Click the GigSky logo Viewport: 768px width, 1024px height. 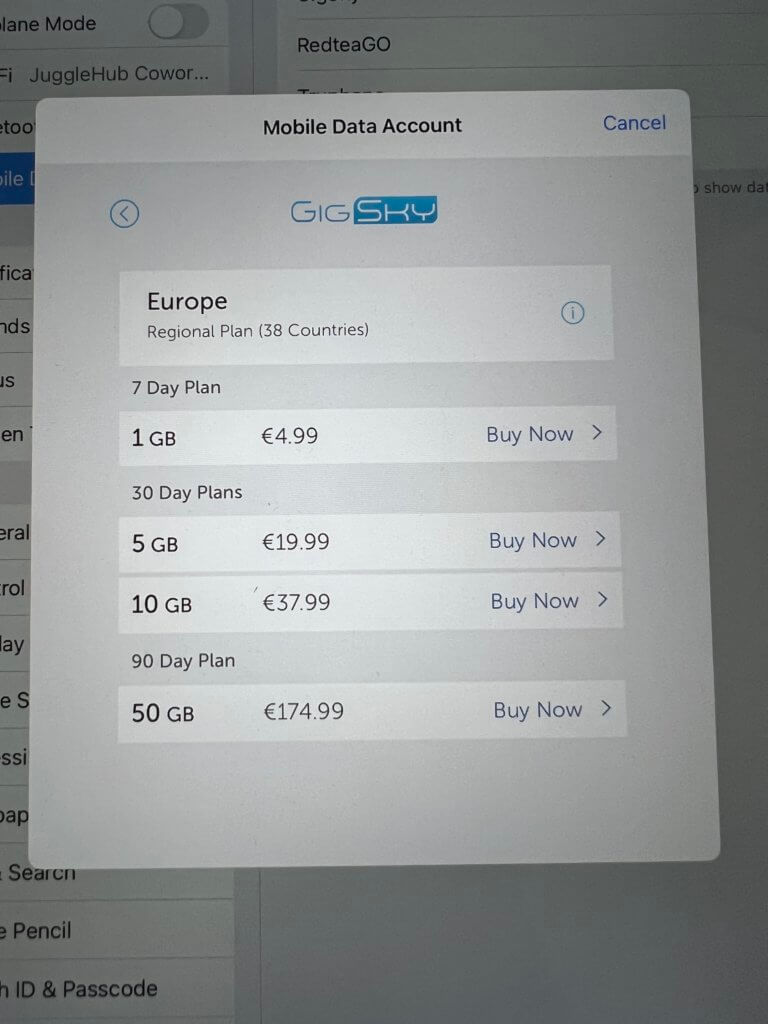pyautogui.click(x=364, y=210)
